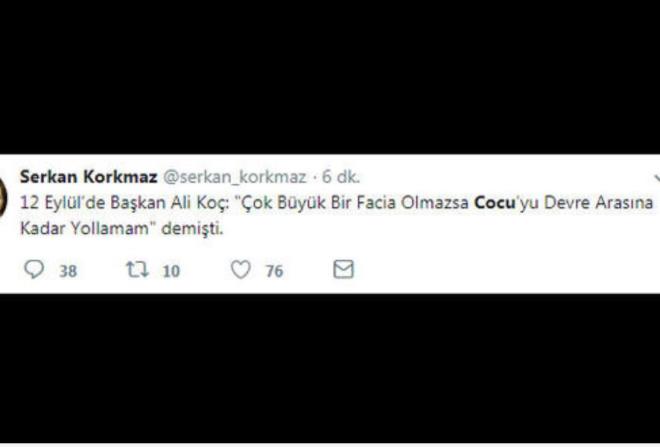The image size is (660, 447).
Task: Expand the tweet options chevron at the right edge
Action: point(657,179)
